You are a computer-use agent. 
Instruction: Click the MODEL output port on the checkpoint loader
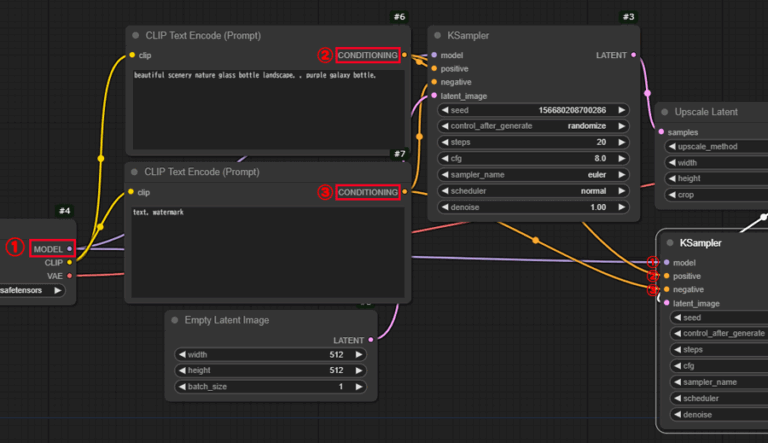click(69, 248)
